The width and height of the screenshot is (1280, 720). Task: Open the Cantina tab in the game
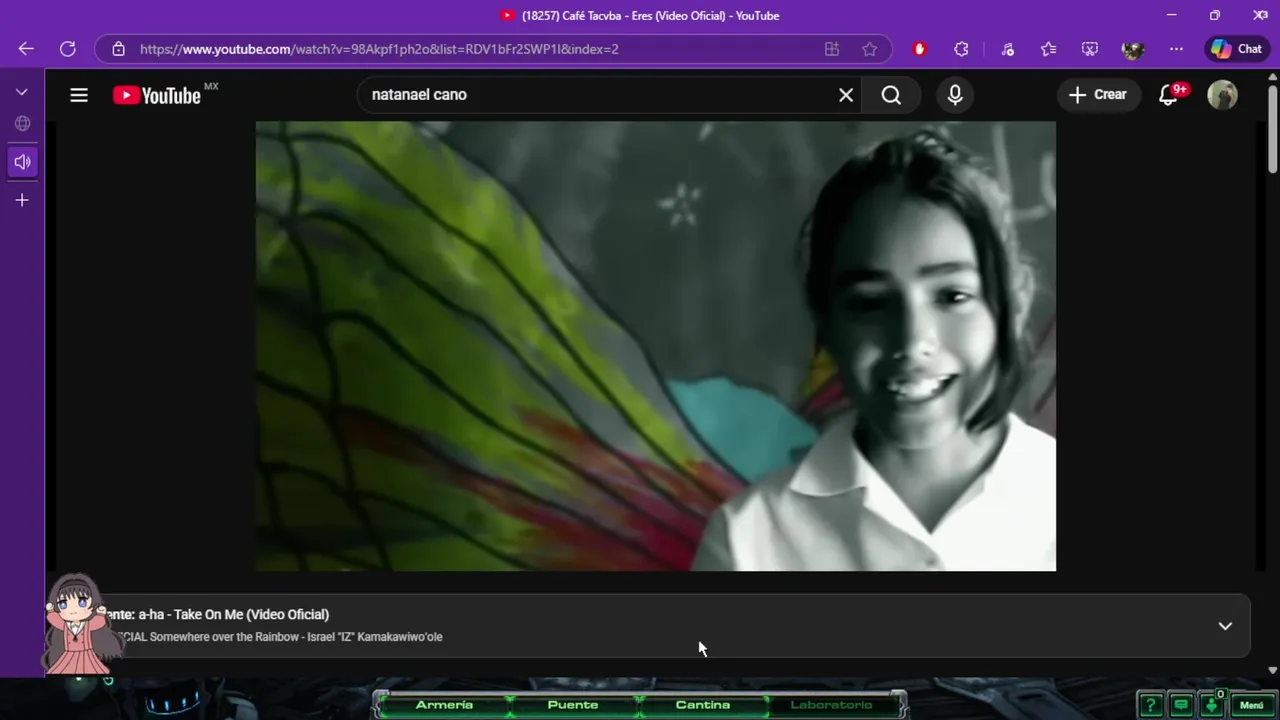[703, 705]
